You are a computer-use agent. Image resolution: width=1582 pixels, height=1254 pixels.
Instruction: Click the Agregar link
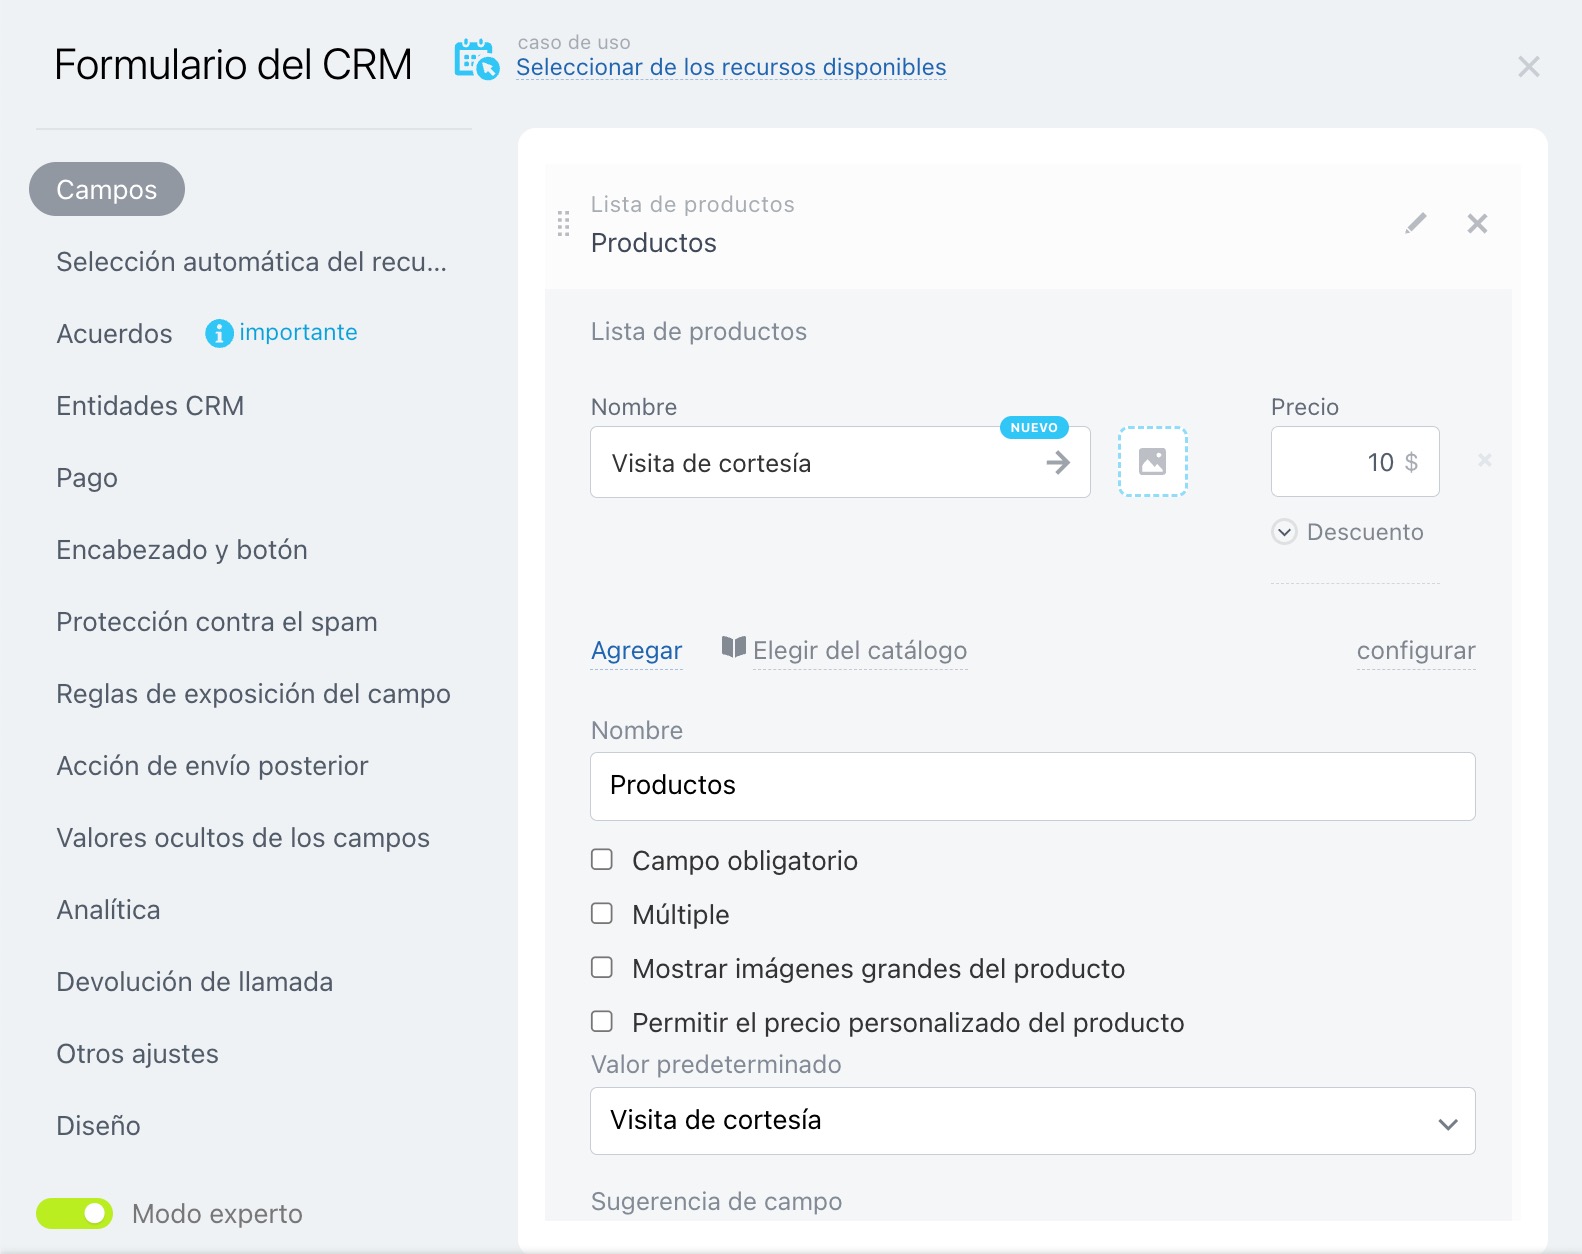[636, 651]
